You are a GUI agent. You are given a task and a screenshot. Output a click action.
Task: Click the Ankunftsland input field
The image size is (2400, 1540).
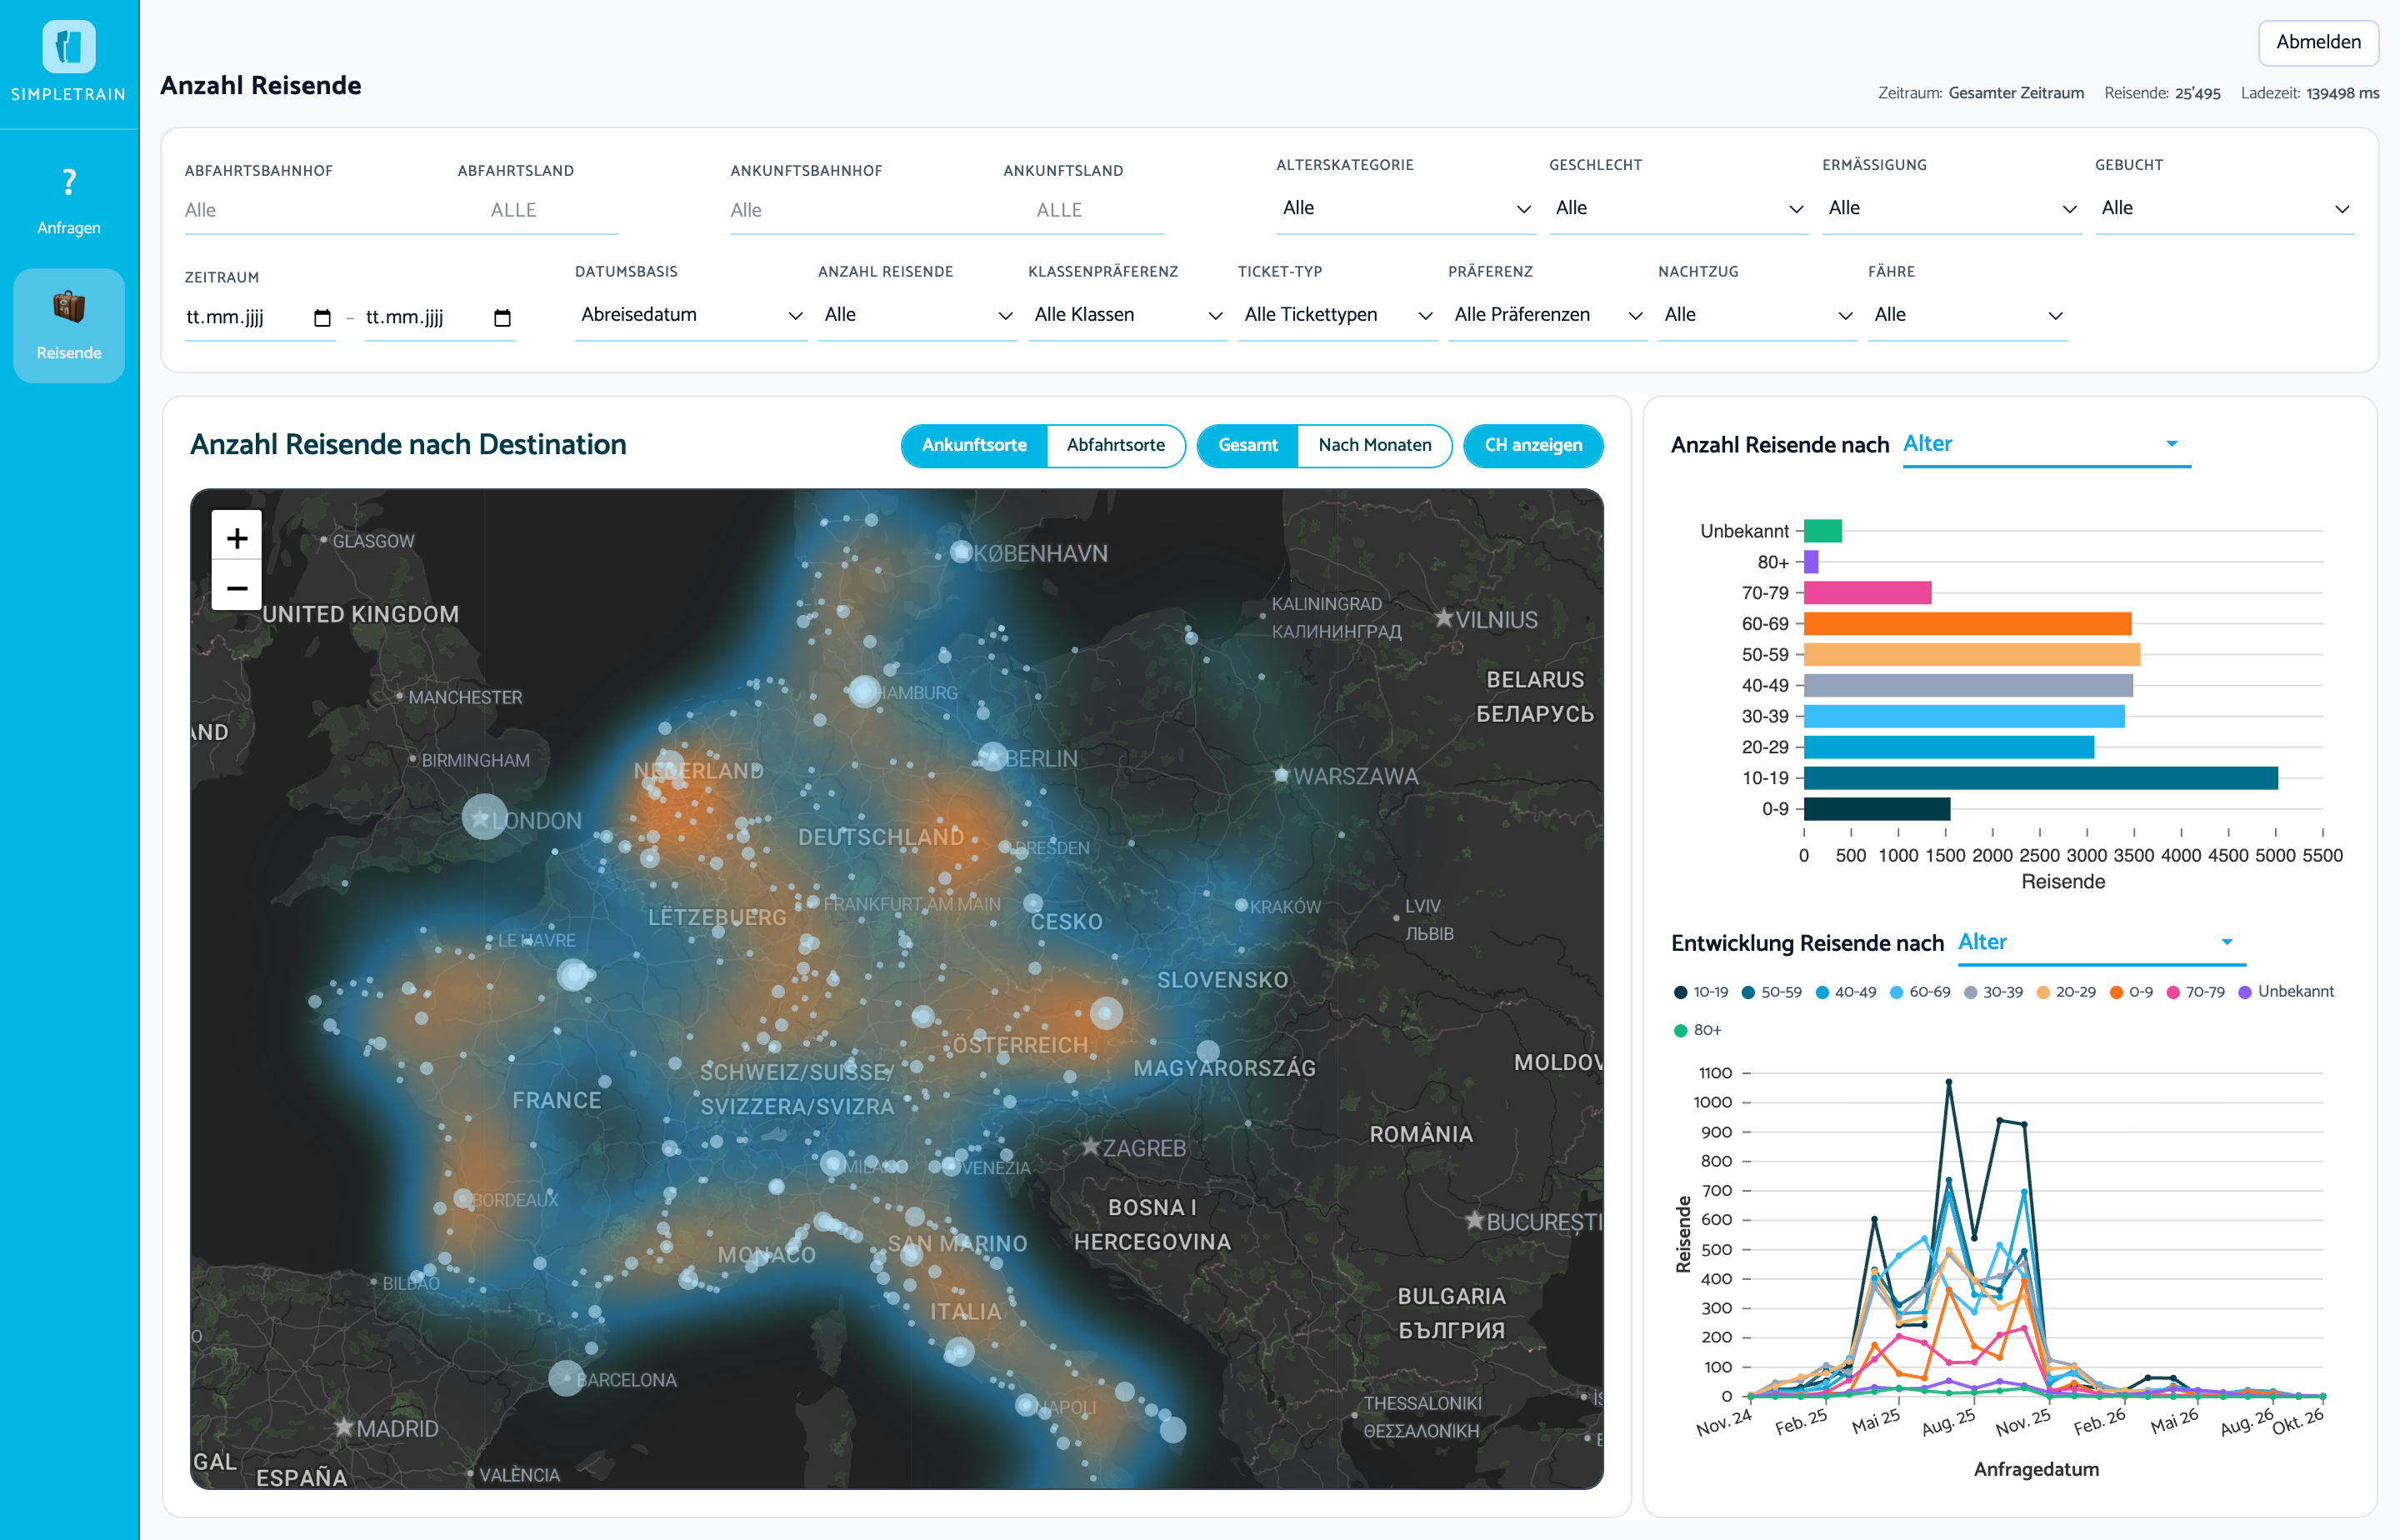click(1083, 210)
